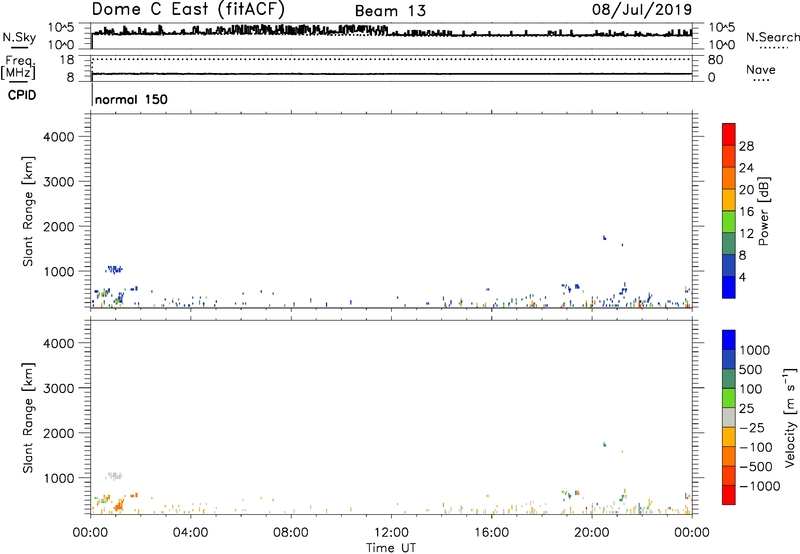Viewport: 800px width, 554px height.
Task: Click the '04:00' time tick label
Action: (x=190, y=533)
